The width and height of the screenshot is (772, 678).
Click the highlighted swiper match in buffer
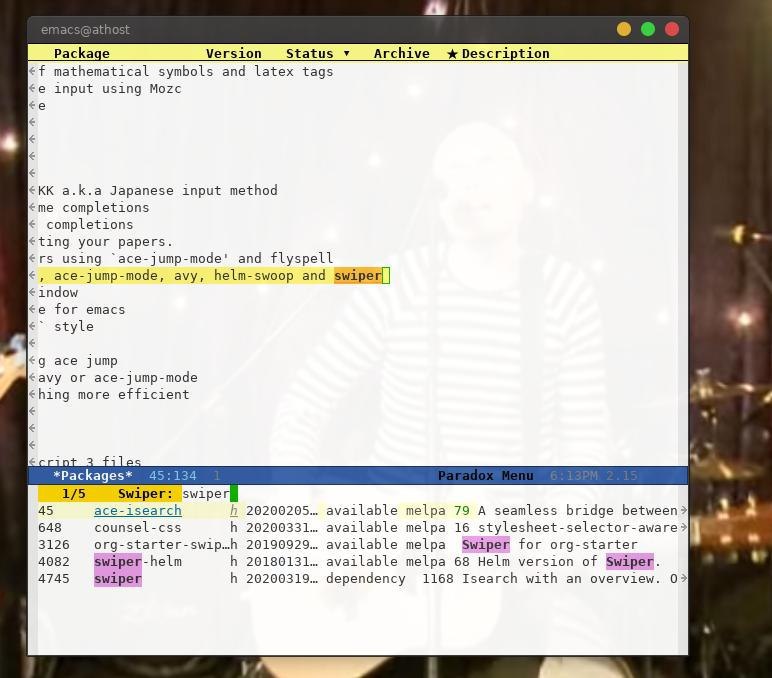click(x=358, y=276)
